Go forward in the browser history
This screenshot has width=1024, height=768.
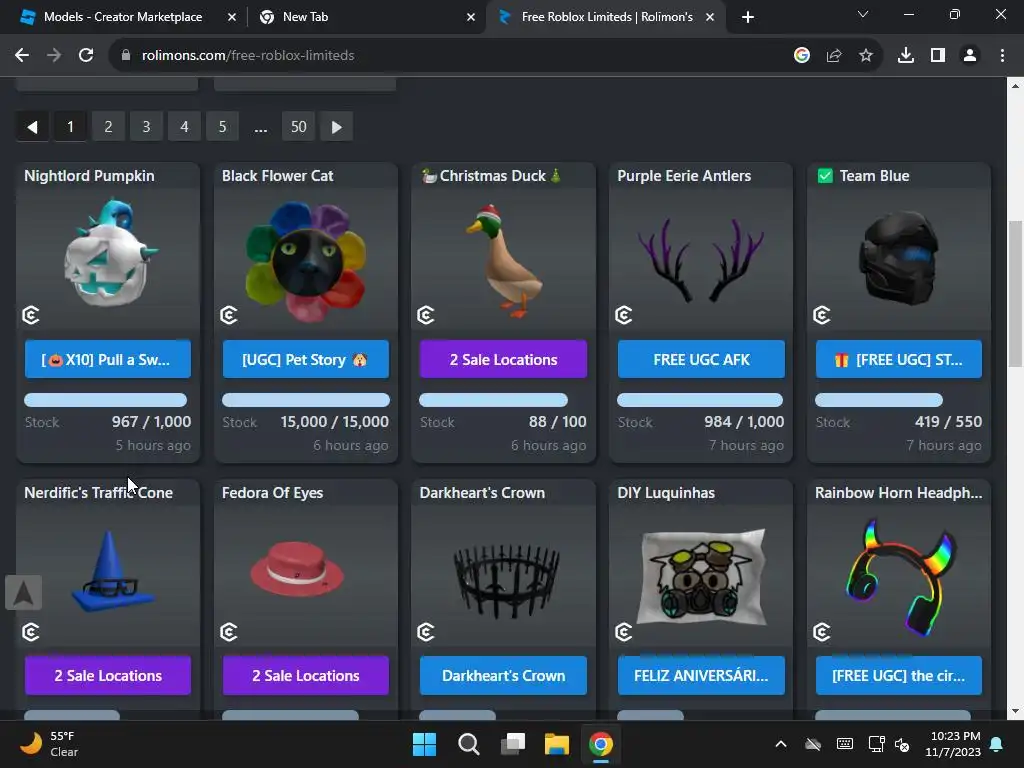(54, 56)
